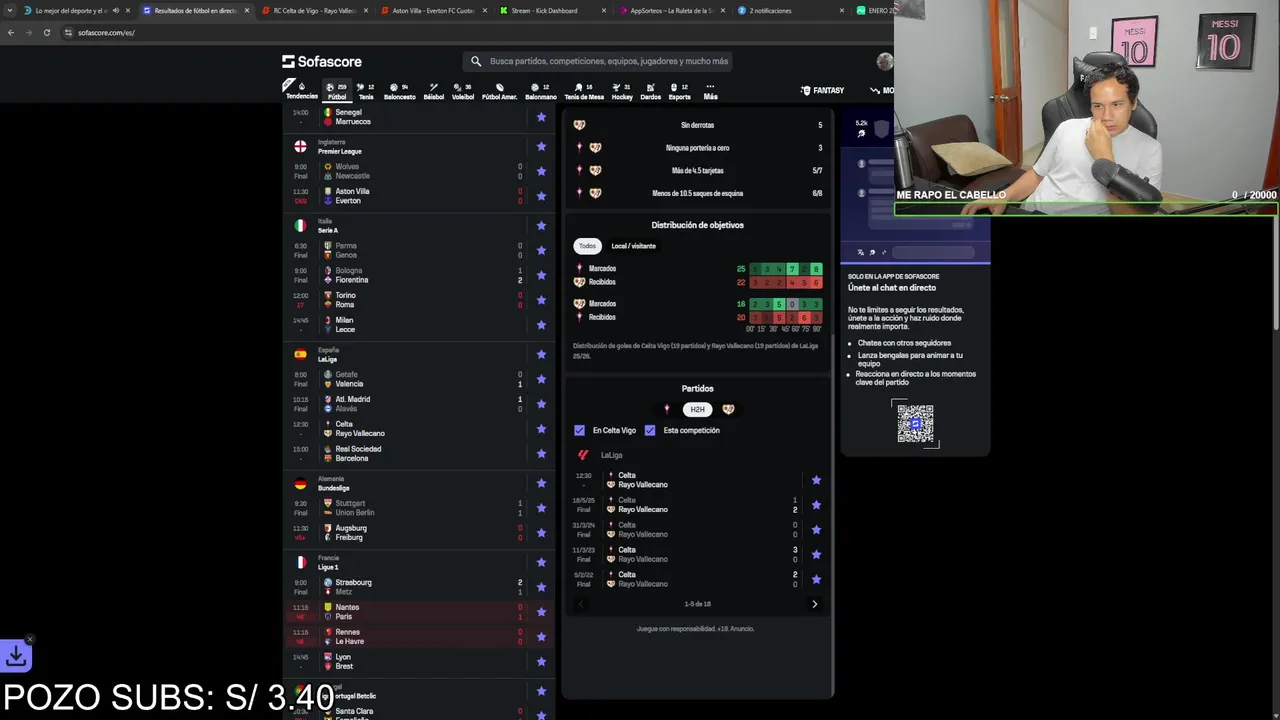Click the Sofascore logo
Screen dimensions: 1280x720
[x=322, y=61]
